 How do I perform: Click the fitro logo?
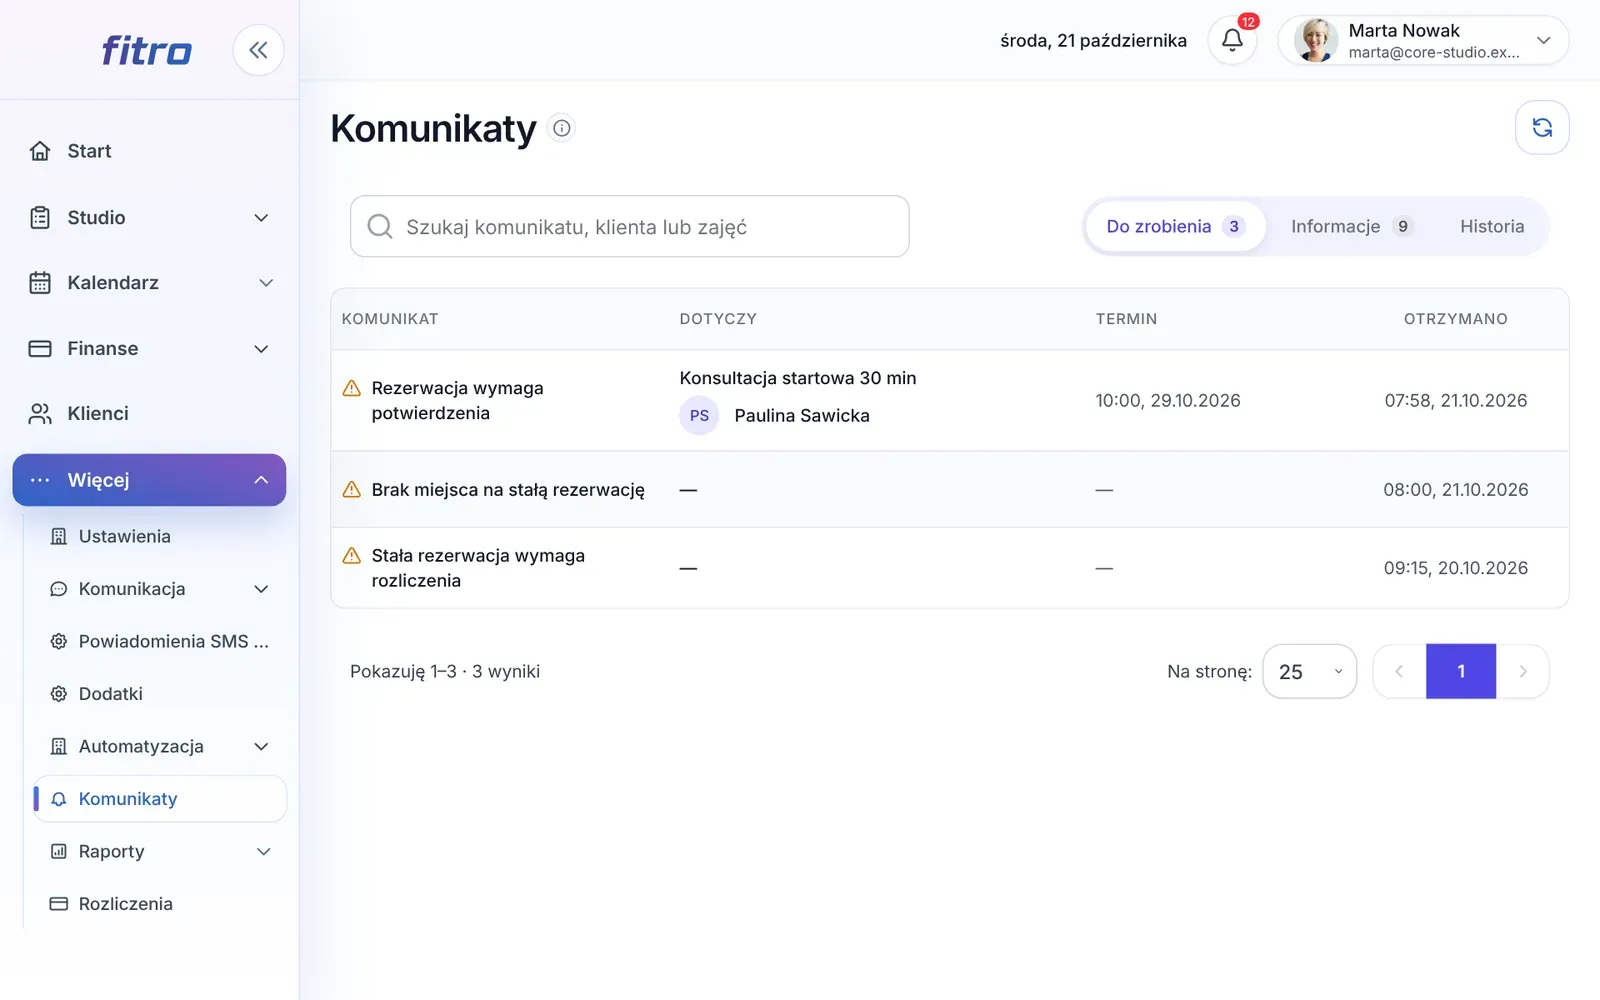(x=147, y=50)
